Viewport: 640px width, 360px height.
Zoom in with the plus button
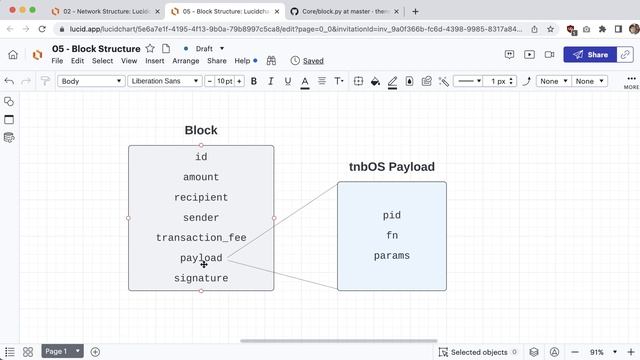pyautogui.click(x=631, y=352)
